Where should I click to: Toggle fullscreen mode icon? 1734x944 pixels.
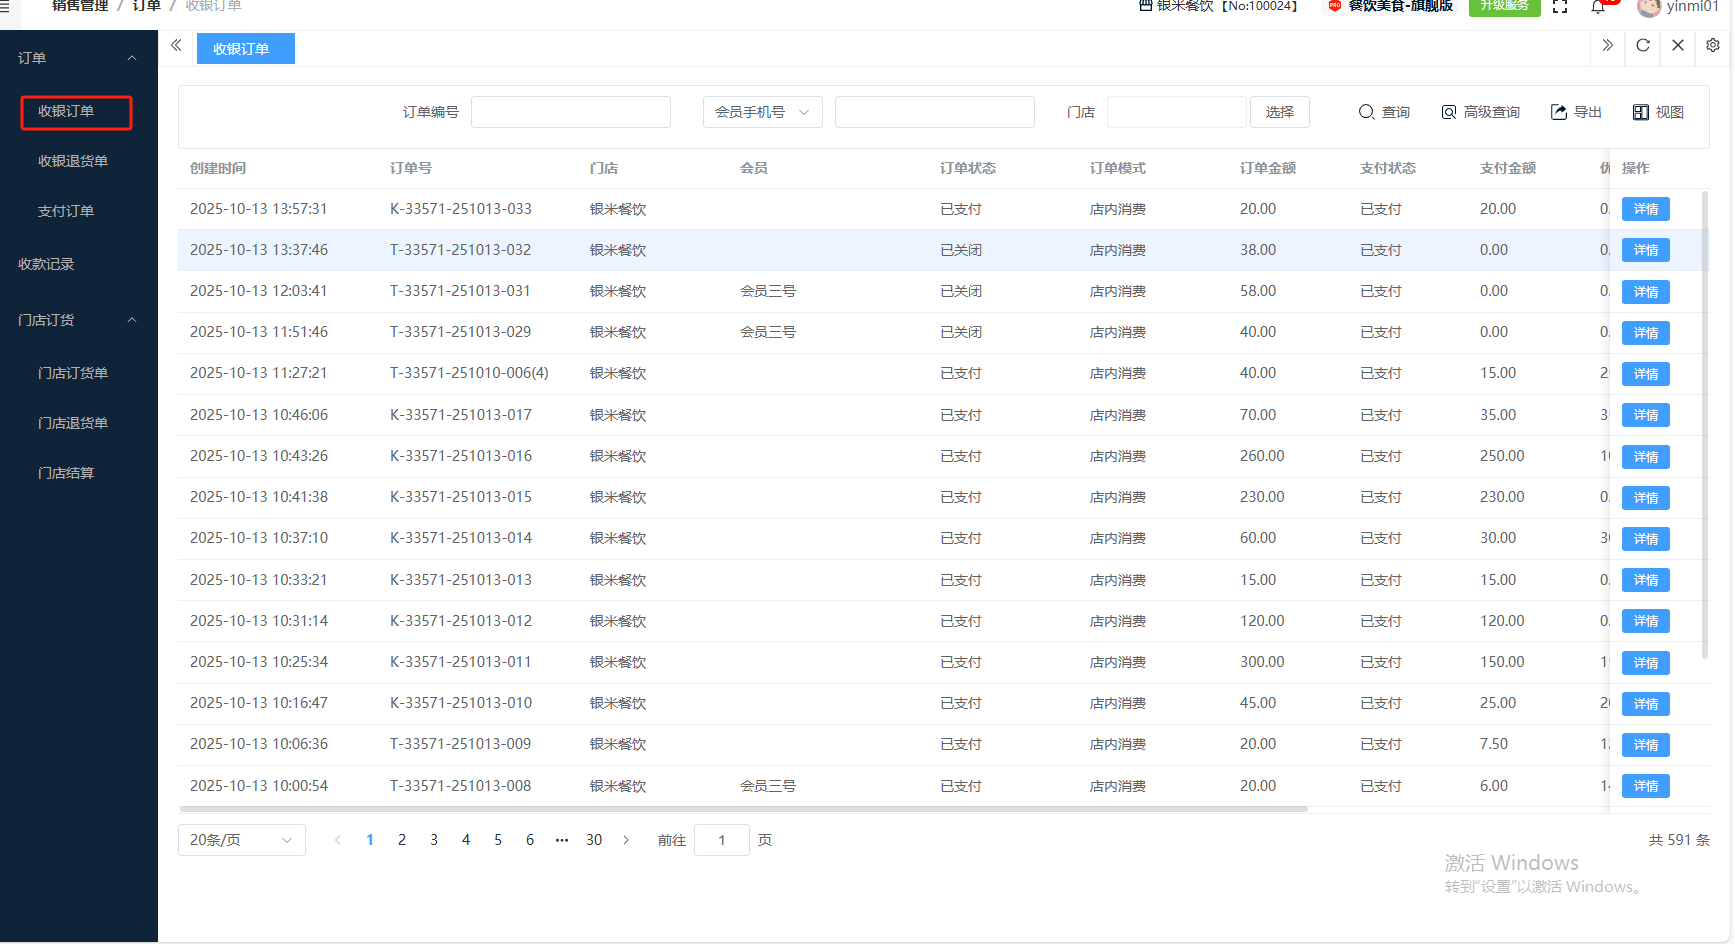coord(1559,8)
